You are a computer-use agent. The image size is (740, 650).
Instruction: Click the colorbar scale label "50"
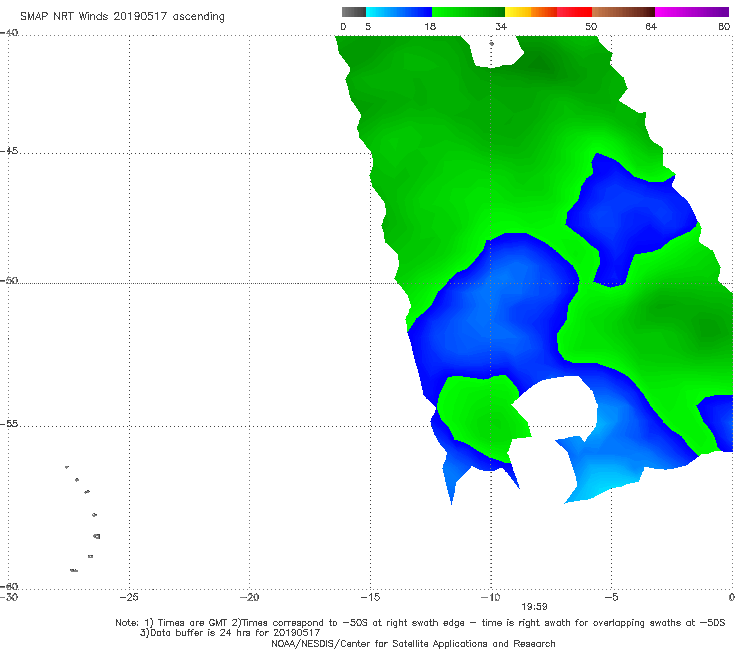(x=591, y=27)
